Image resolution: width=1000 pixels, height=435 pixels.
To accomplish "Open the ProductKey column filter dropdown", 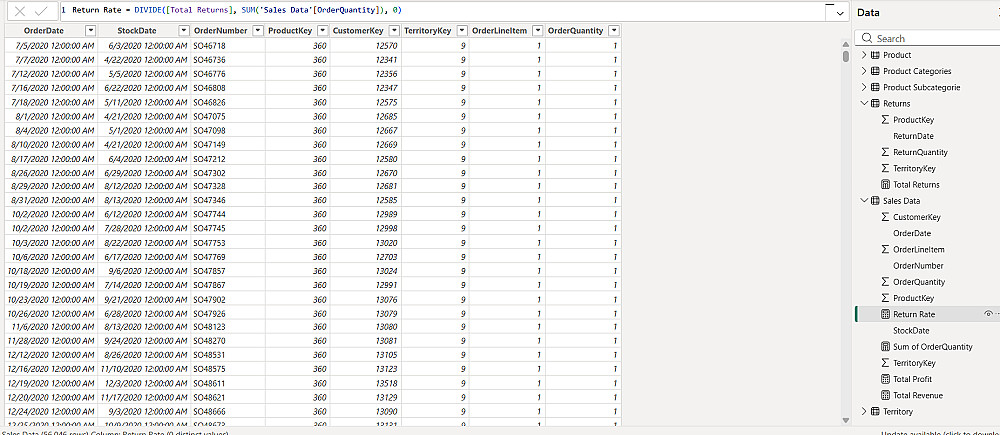I will (323, 31).
